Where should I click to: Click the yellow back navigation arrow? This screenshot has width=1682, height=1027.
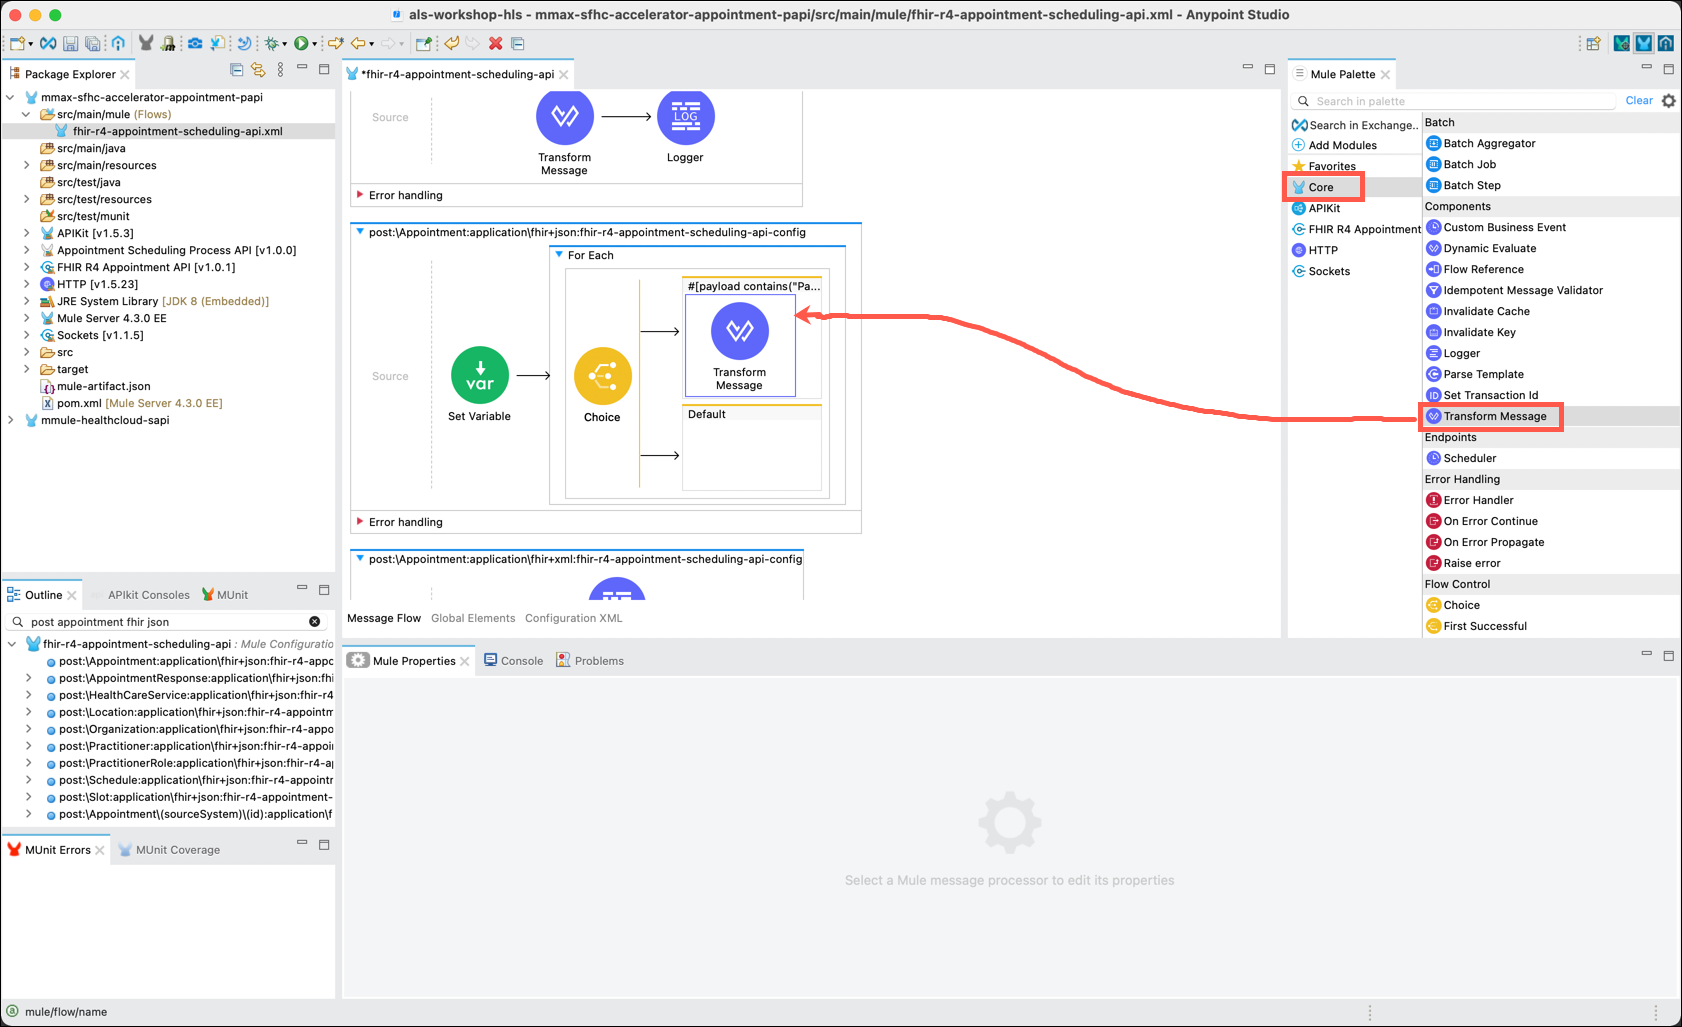click(x=358, y=43)
